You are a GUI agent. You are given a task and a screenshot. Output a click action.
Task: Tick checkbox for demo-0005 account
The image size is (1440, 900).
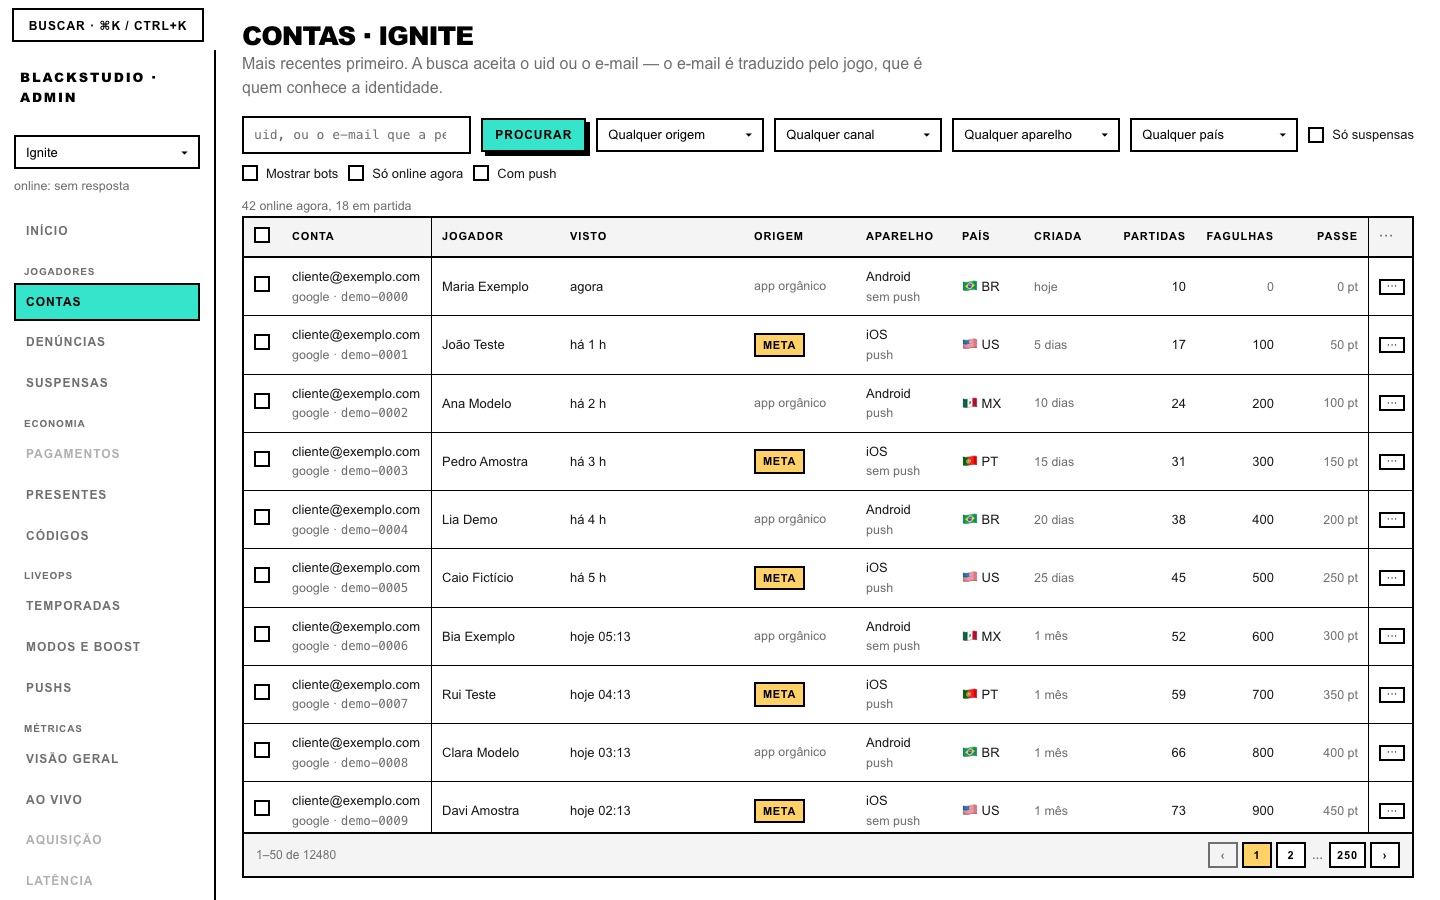pyautogui.click(x=262, y=575)
